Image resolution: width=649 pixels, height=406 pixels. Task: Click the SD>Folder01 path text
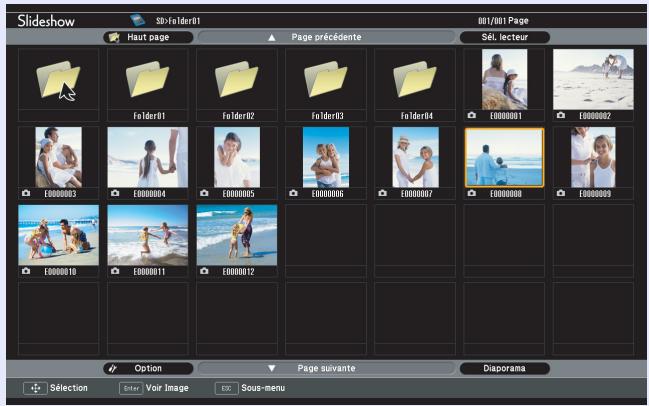click(x=178, y=21)
